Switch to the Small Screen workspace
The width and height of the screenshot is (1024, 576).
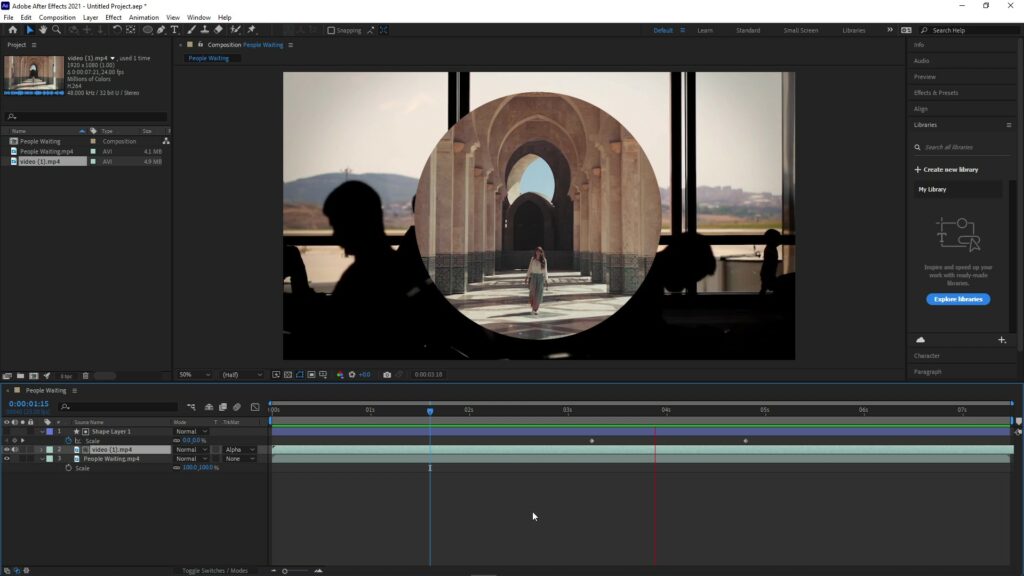[800, 30]
